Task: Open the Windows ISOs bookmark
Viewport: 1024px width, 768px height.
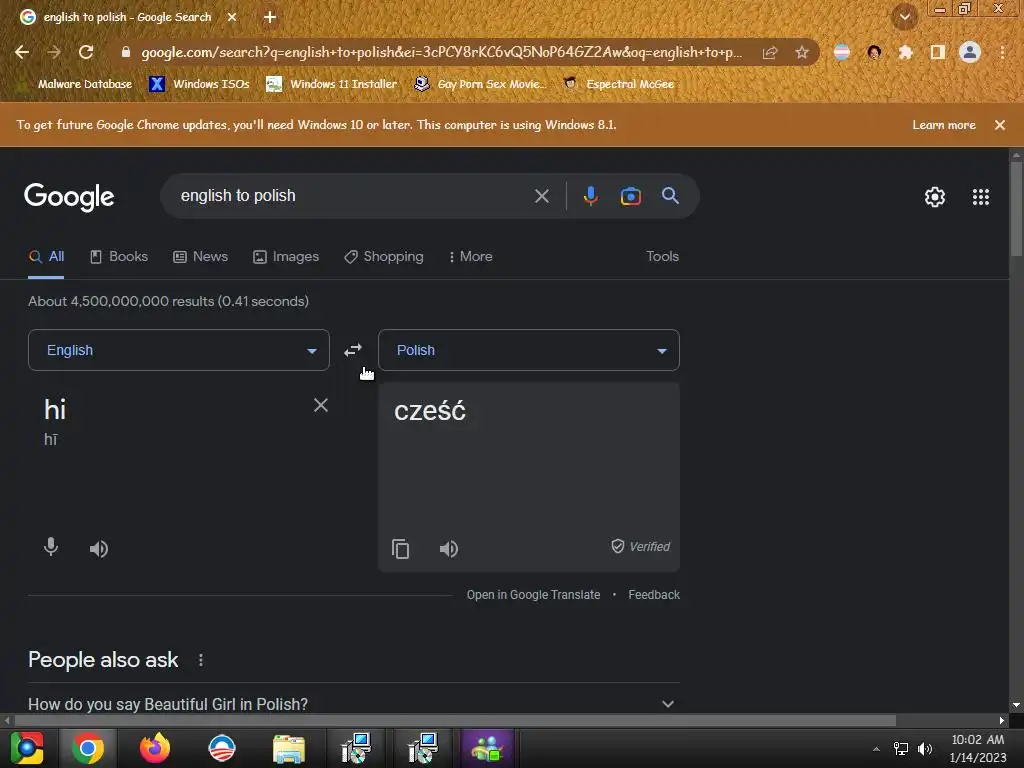Action: 200,84
